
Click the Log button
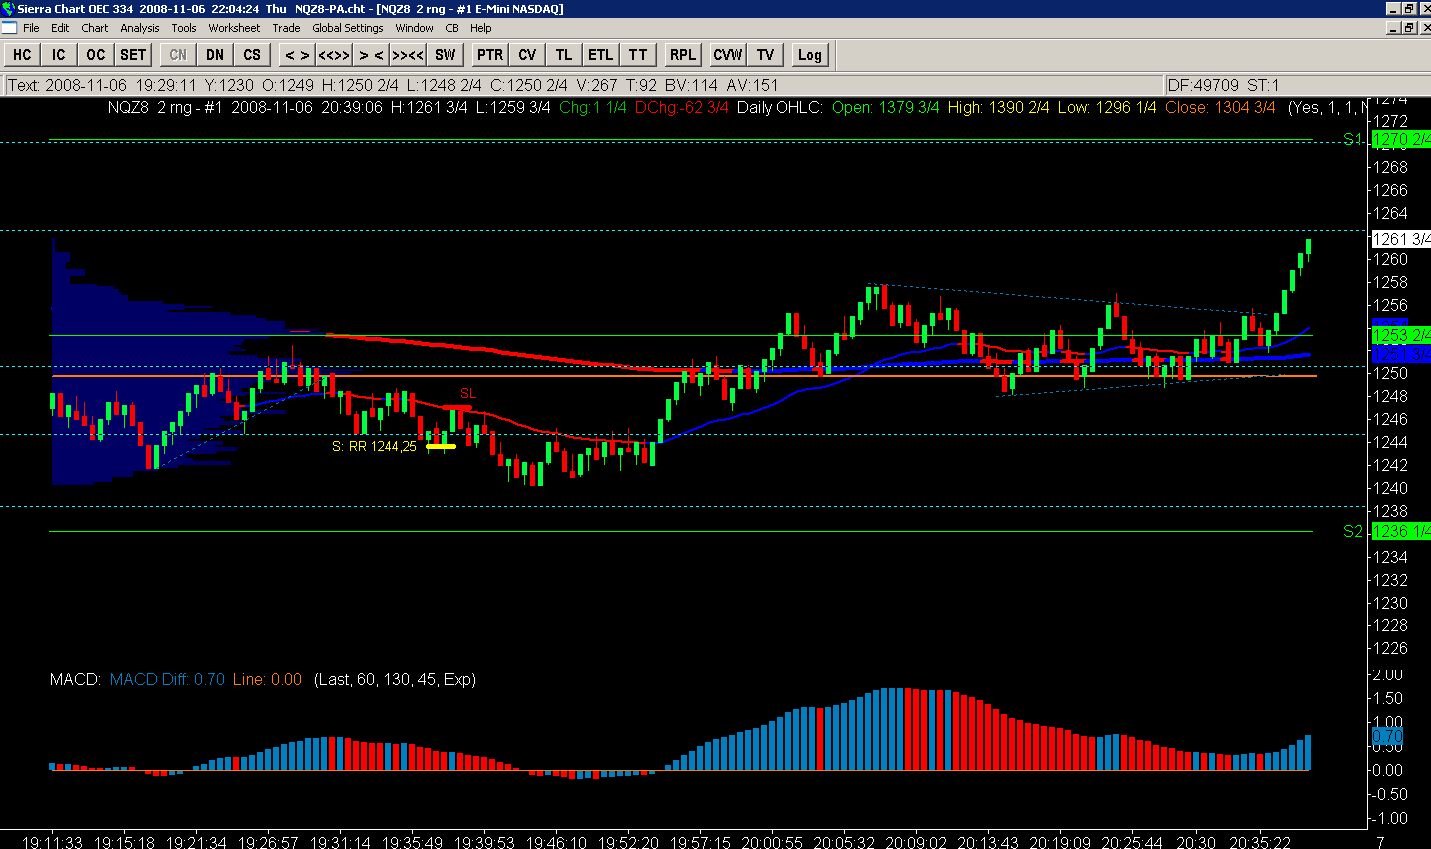[809, 55]
